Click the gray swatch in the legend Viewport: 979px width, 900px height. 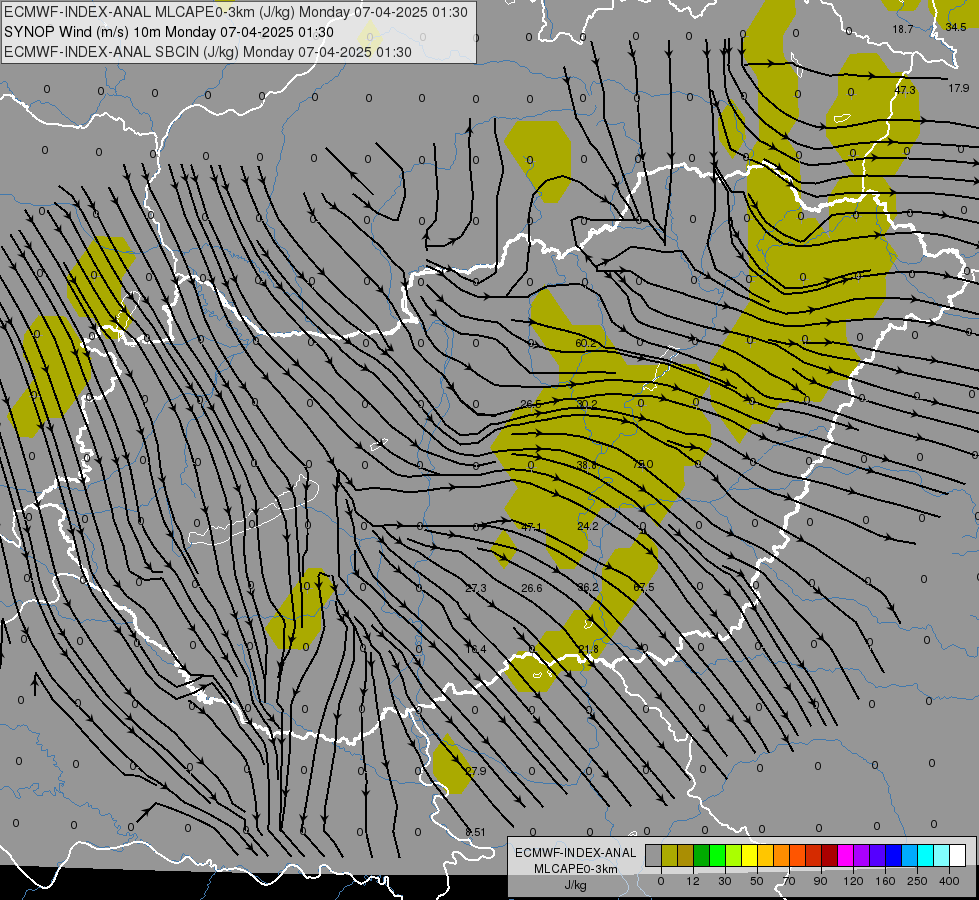(x=654, y=855)
